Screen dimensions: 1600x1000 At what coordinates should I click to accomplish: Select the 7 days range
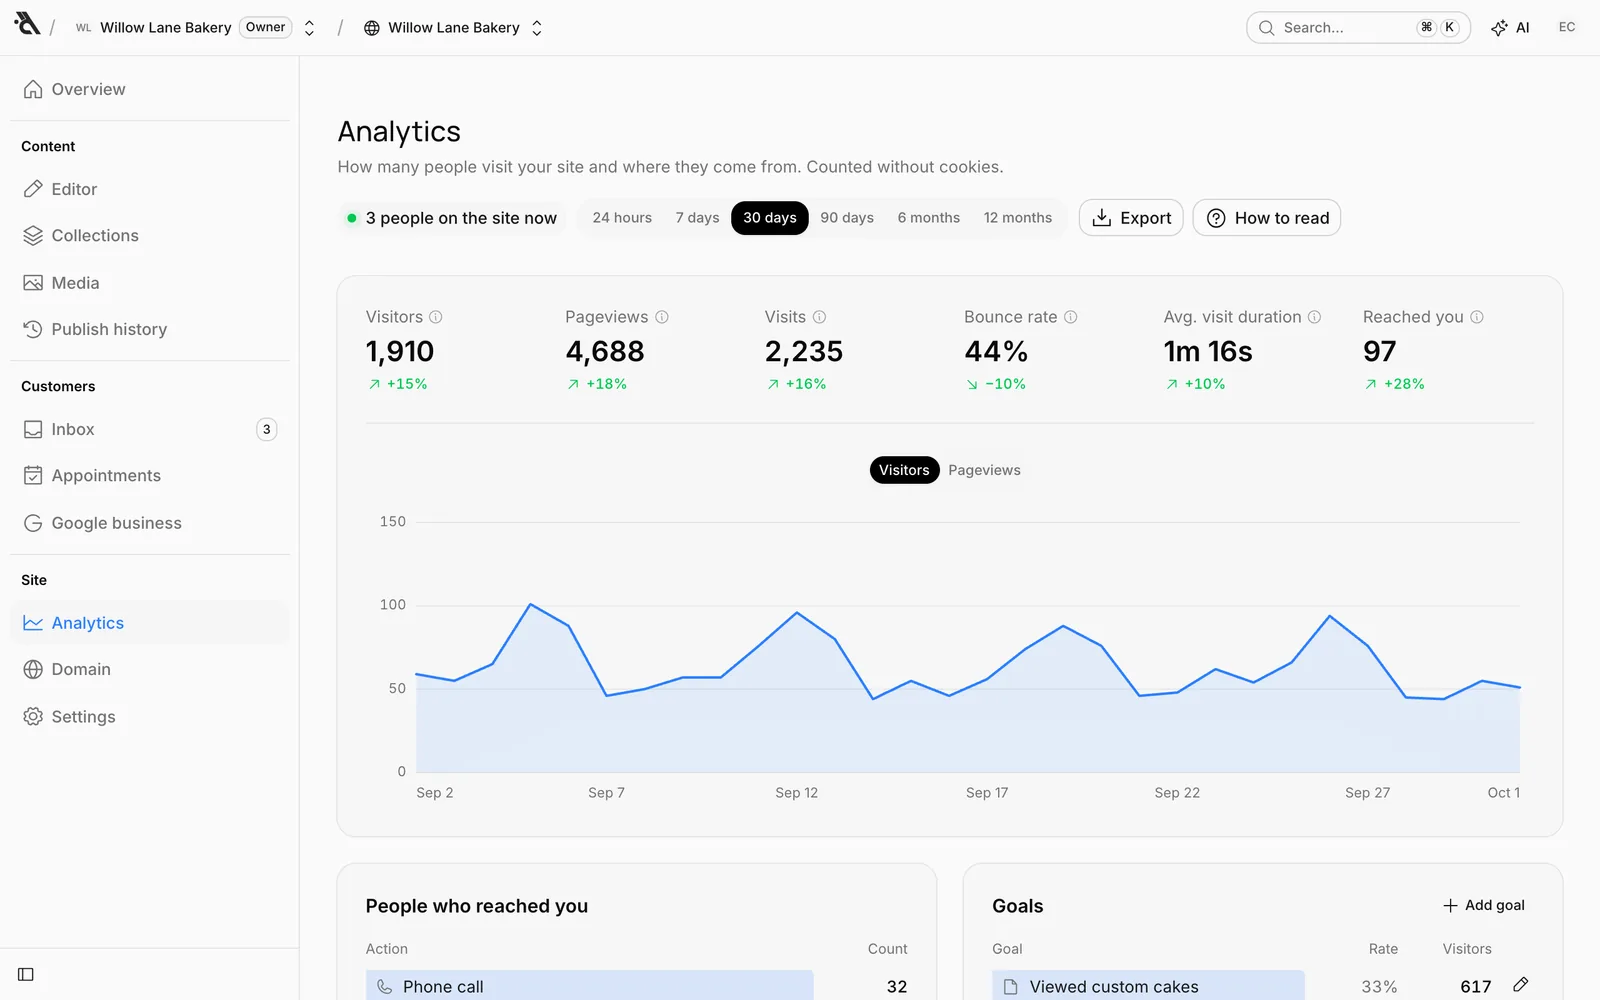697,218
